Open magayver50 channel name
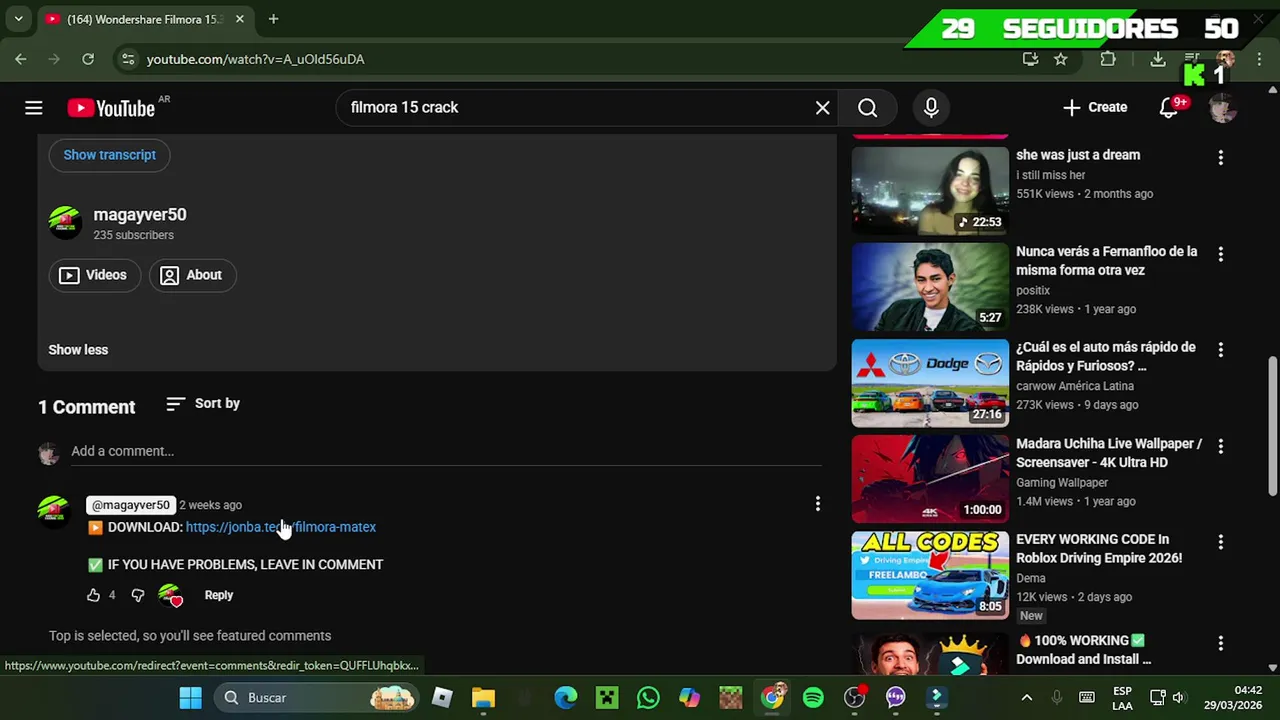 coord(140,214)
